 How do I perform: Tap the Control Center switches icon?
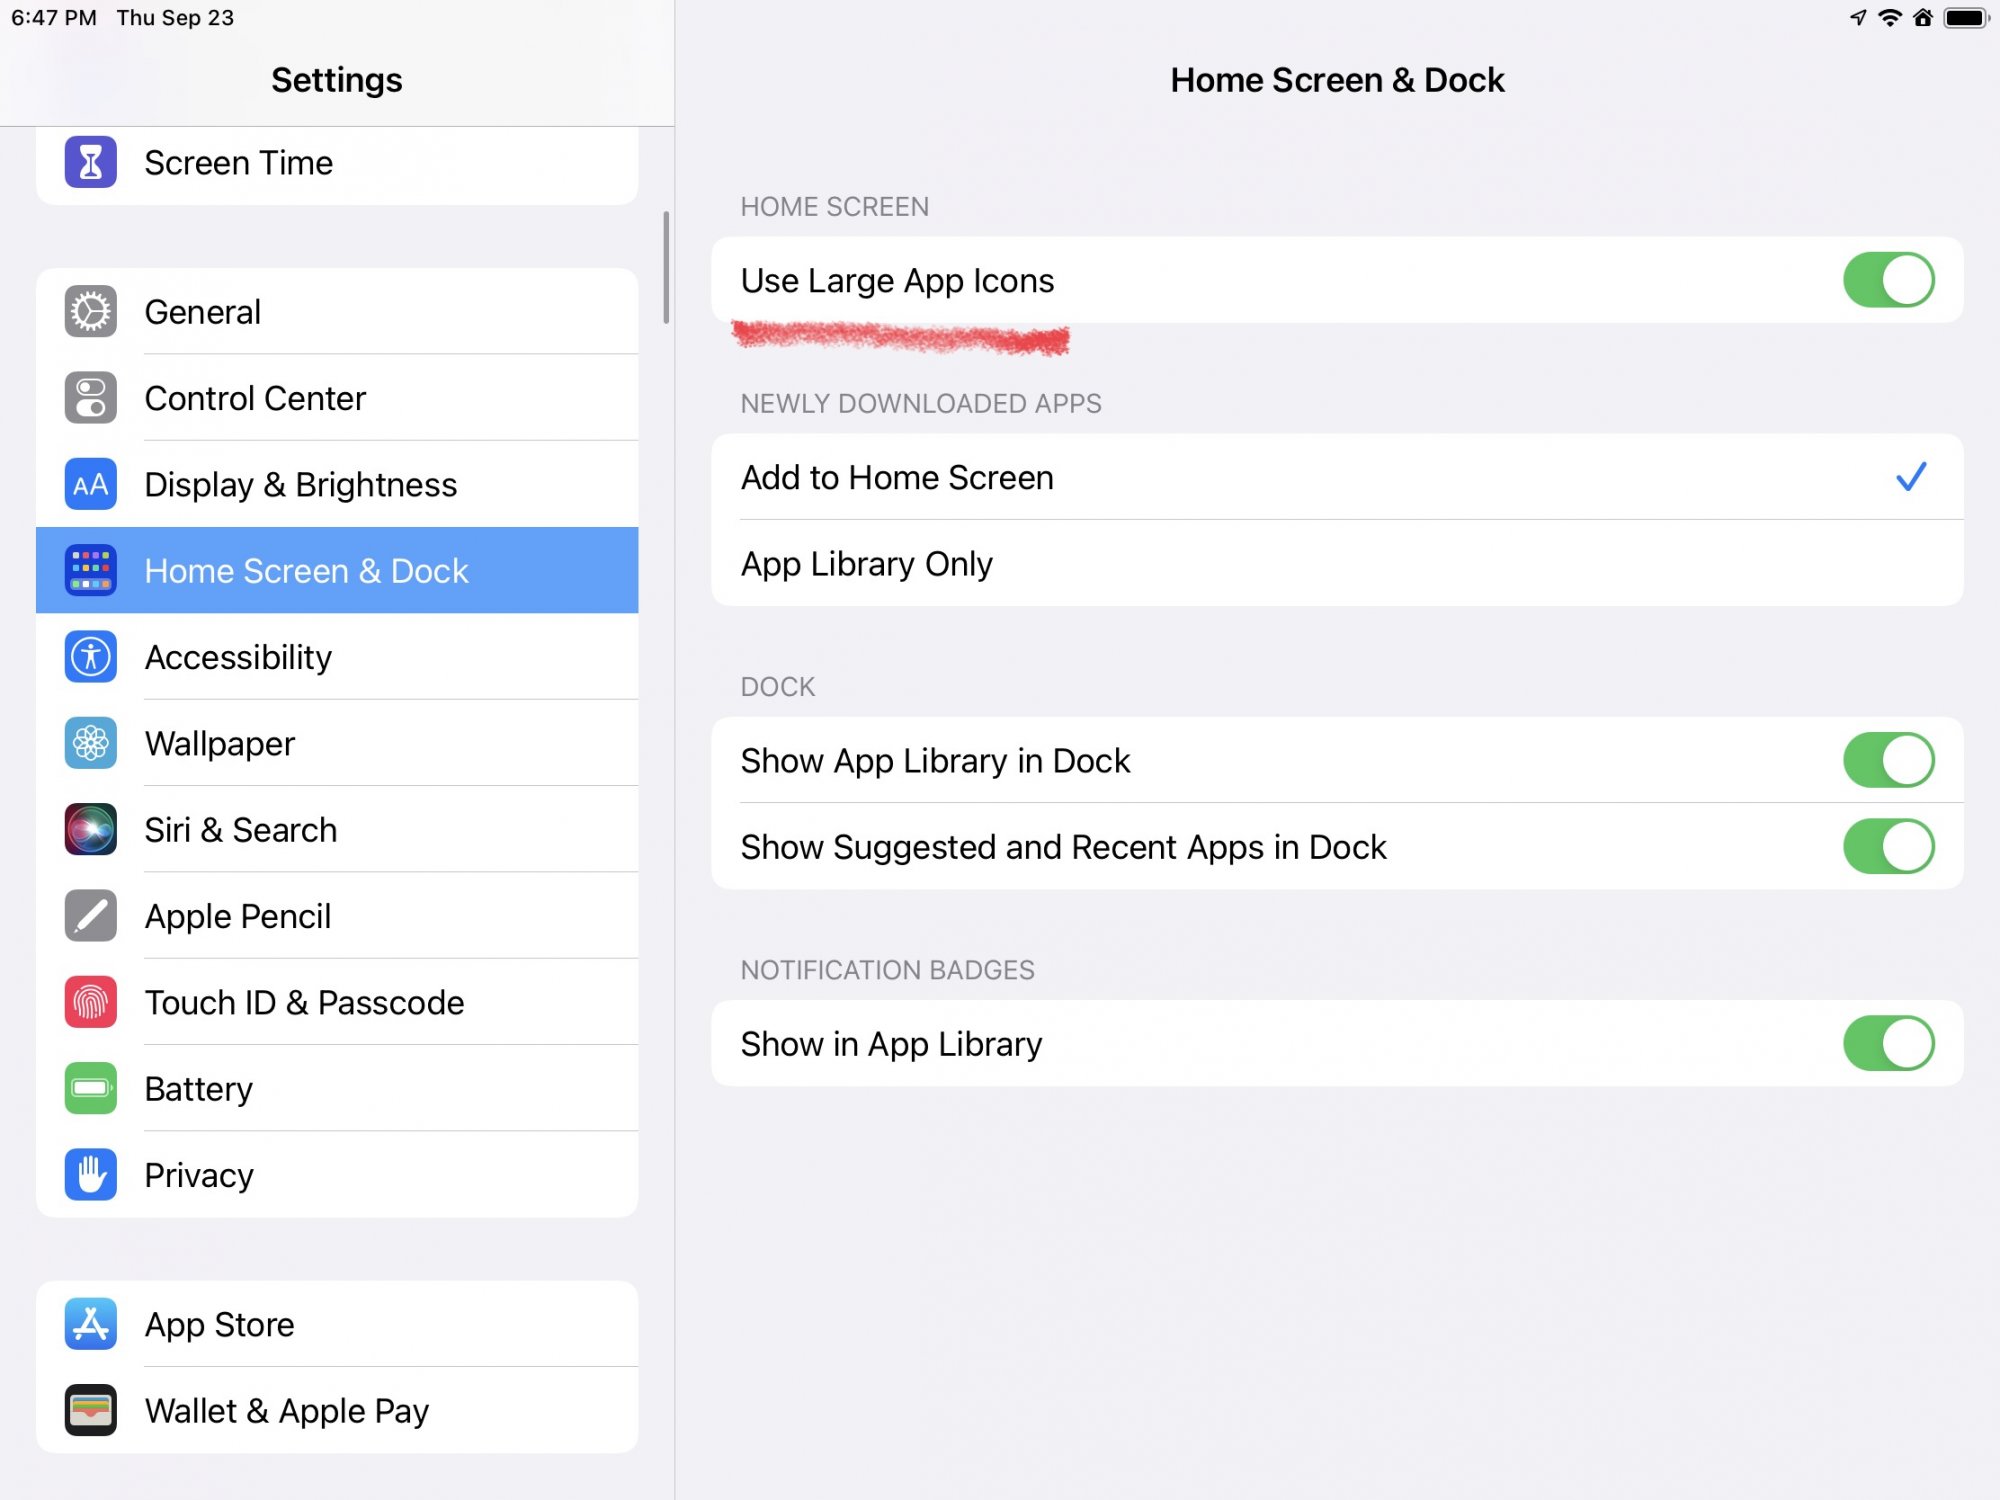pos(90,398)
